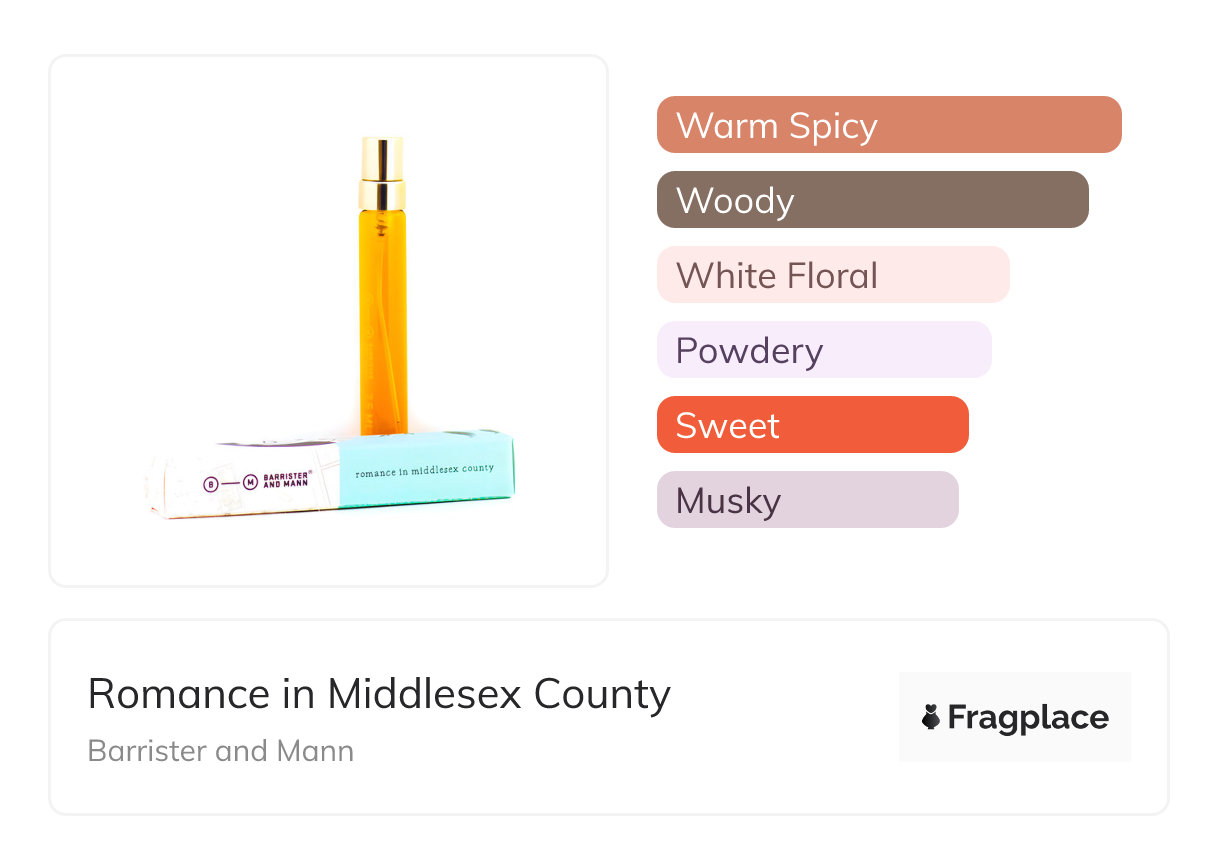Select the Woody accord bar

tap(872, 200)
